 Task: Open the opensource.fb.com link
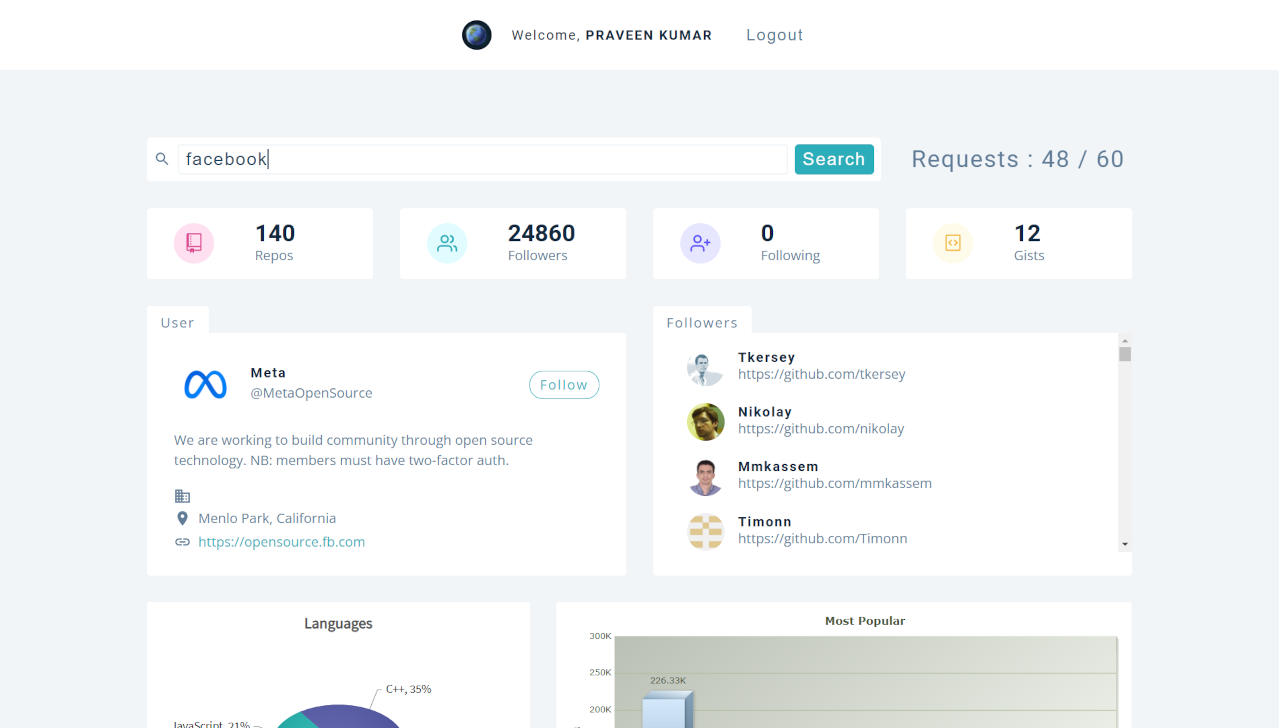click(281, 542)
